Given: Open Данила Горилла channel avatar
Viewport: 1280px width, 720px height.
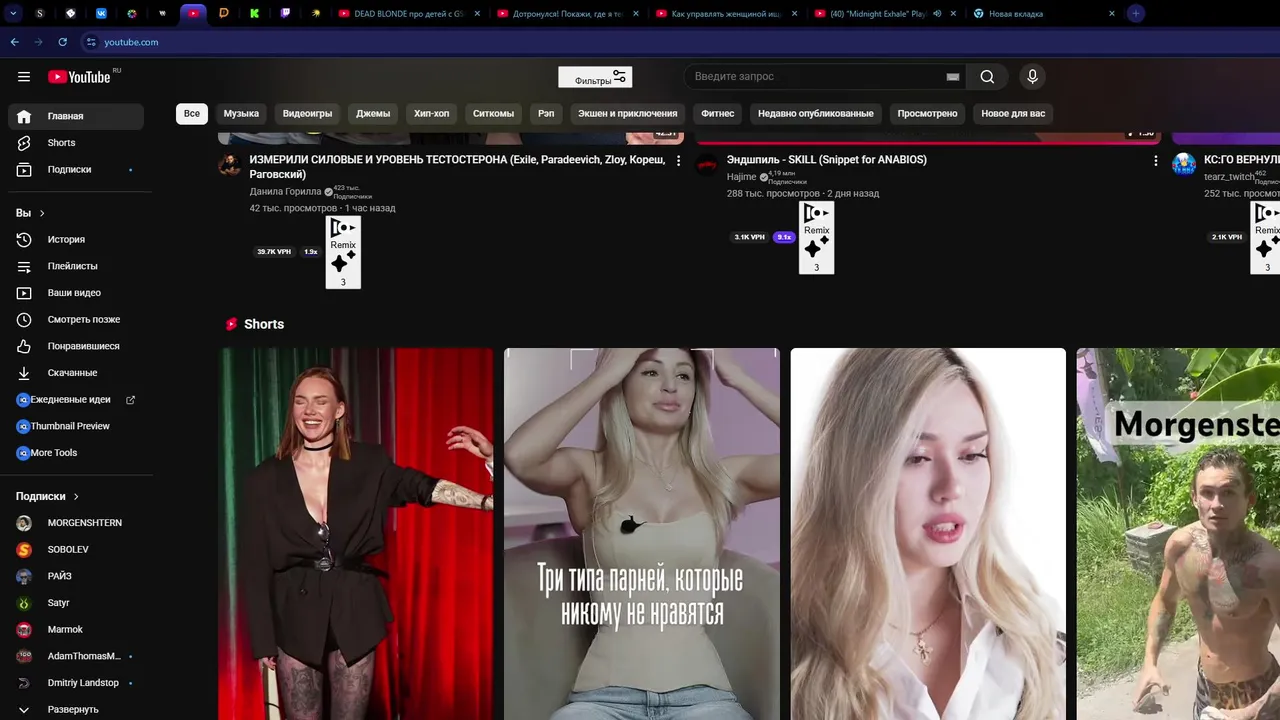Looking at the screenshot, I should click(230, 164).
